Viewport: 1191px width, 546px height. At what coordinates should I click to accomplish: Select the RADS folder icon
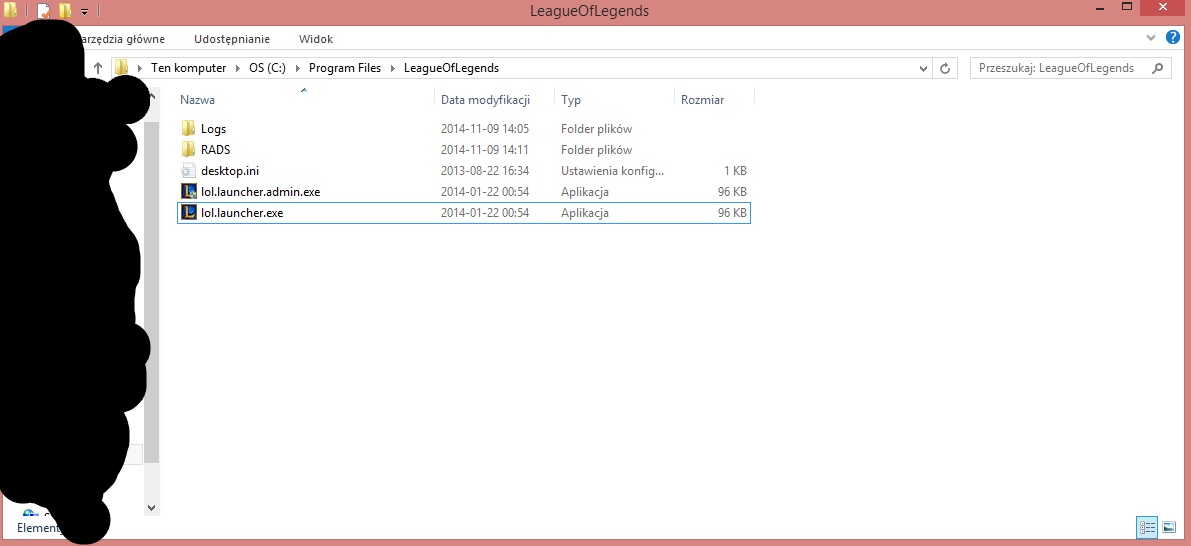coord(189,150)
